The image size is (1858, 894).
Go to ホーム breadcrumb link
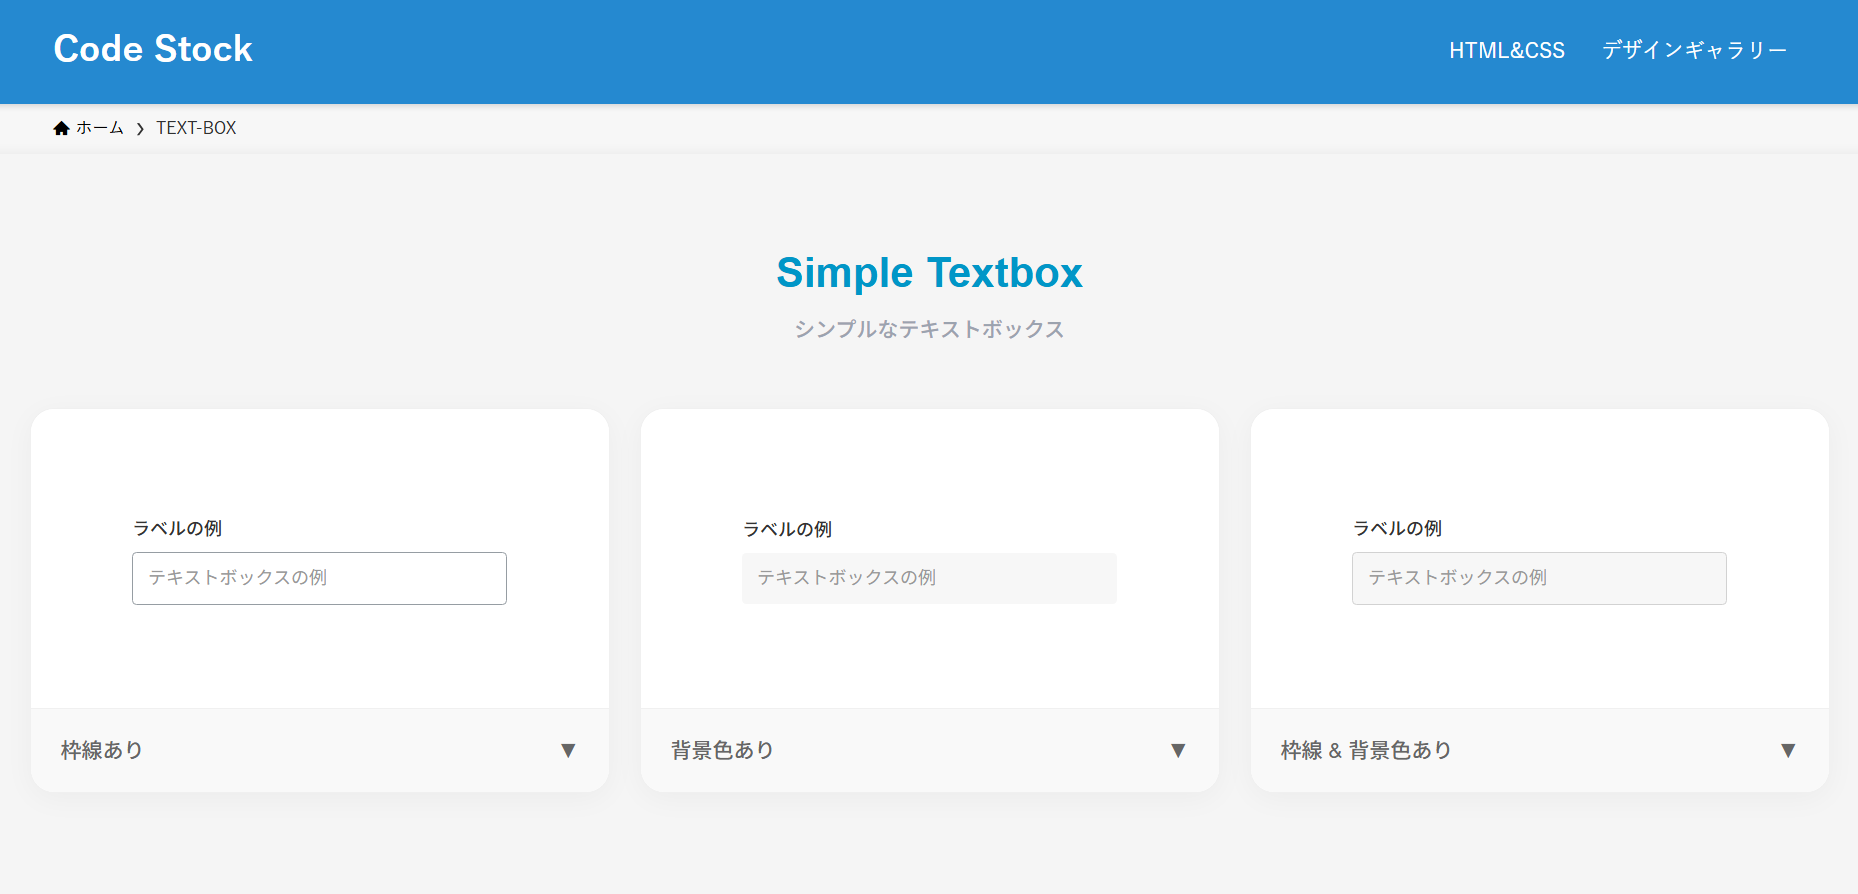click(100, 128)
